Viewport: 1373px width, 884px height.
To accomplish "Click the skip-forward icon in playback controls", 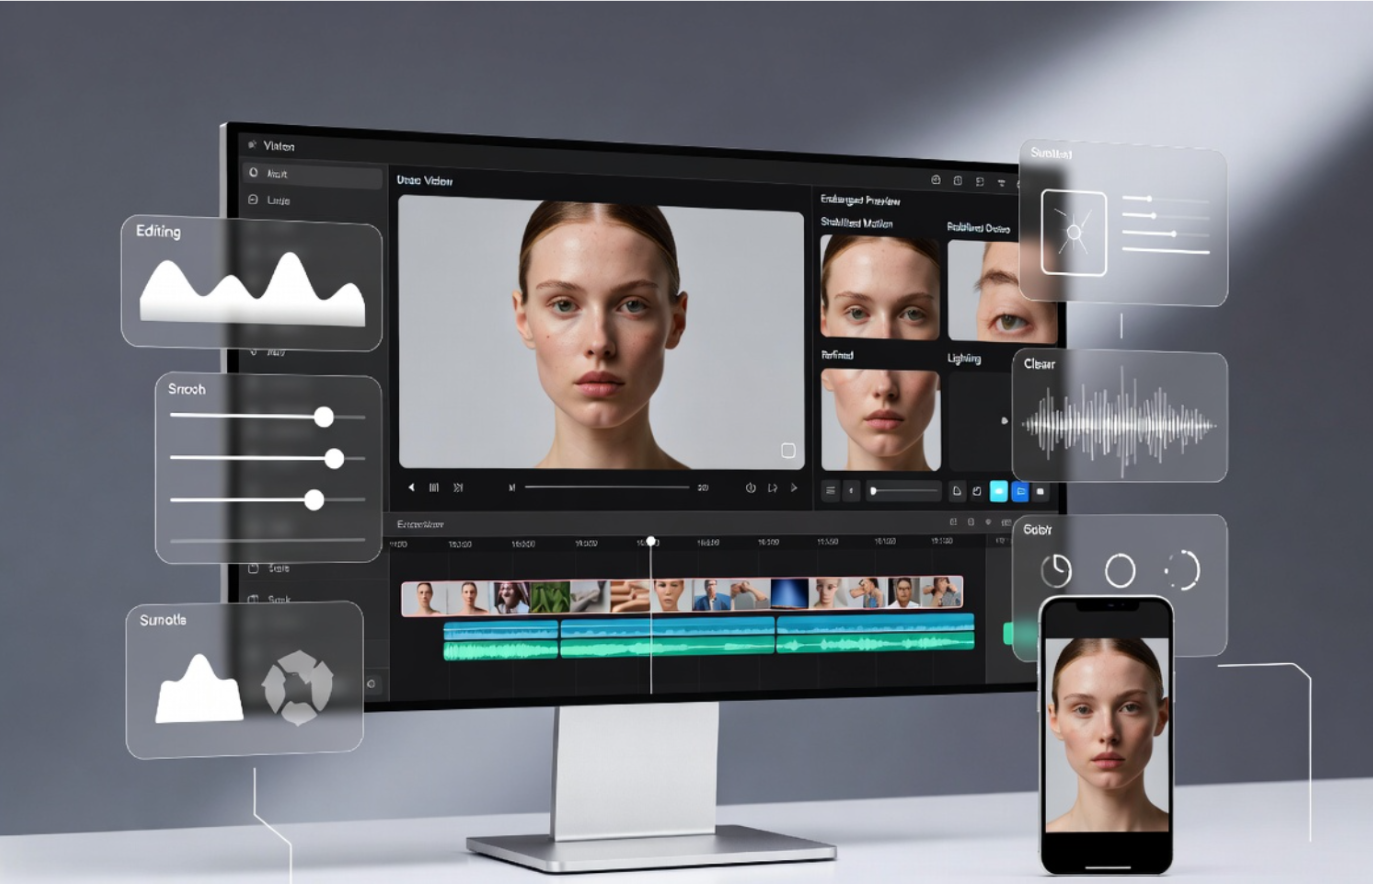I will click(x=458, y=487).
